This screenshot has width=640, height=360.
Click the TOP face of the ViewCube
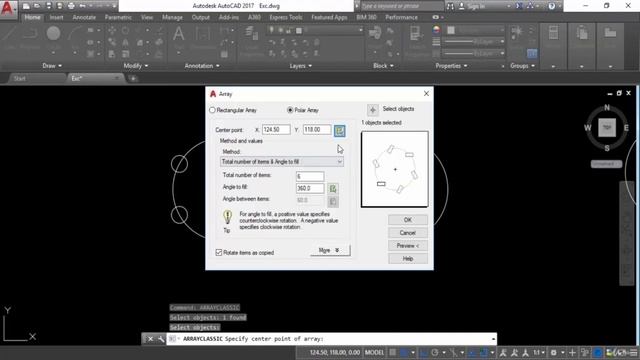point(607,128)
